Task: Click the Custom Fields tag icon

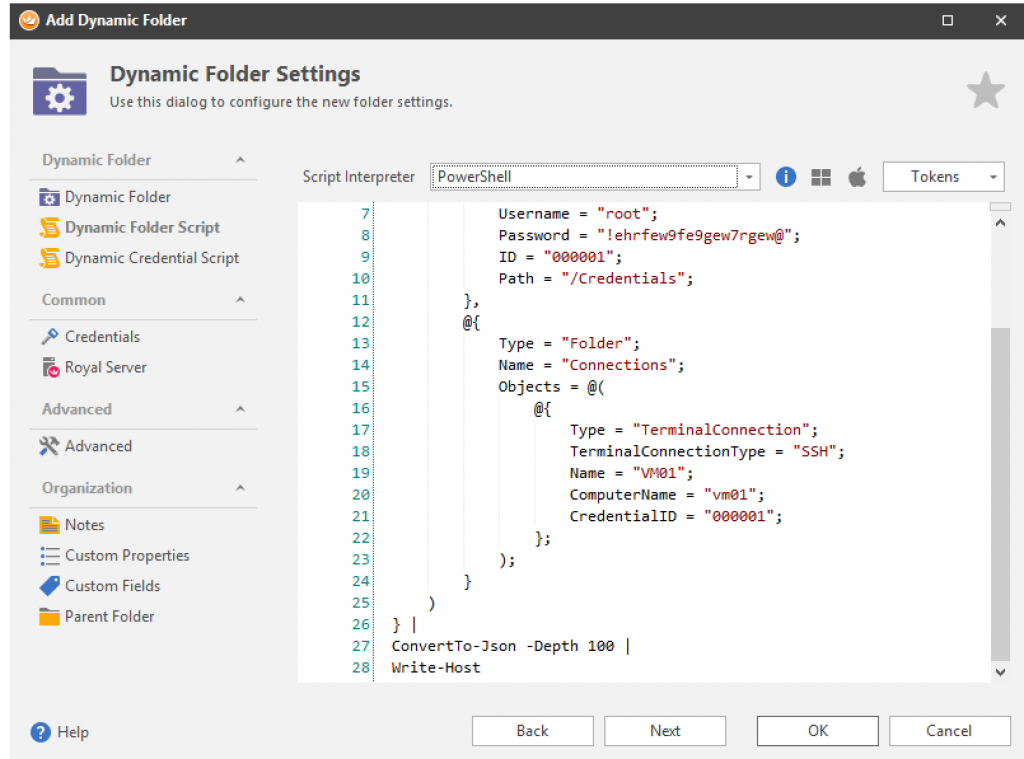Action: [x=50, y=586]
